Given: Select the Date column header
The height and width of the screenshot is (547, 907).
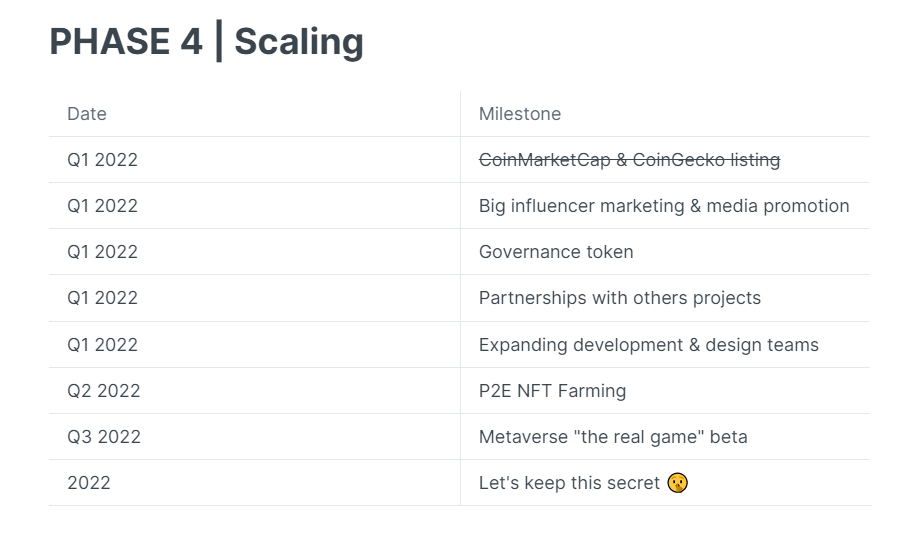Looking at the screenshot, I should pyautogui.click(x=87, y=114).
